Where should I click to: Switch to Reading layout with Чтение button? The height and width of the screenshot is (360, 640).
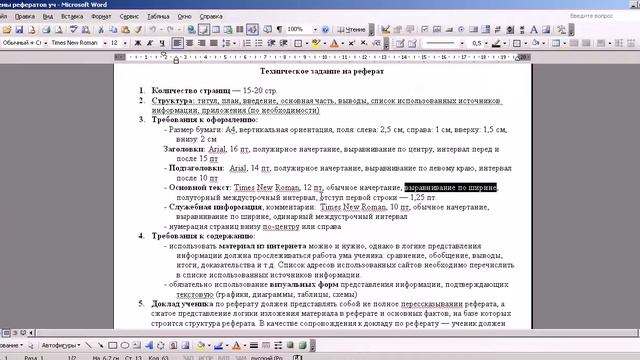coord(351,30)
